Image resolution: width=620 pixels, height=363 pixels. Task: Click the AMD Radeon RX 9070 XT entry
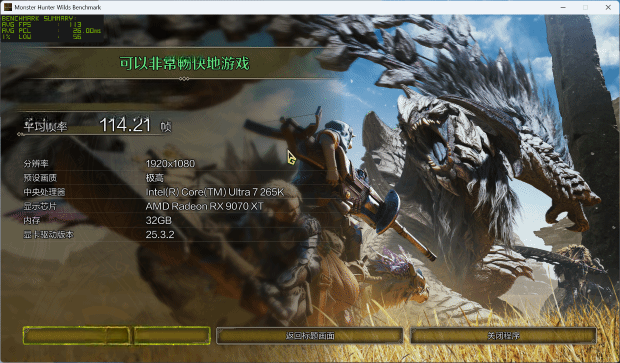204,206
